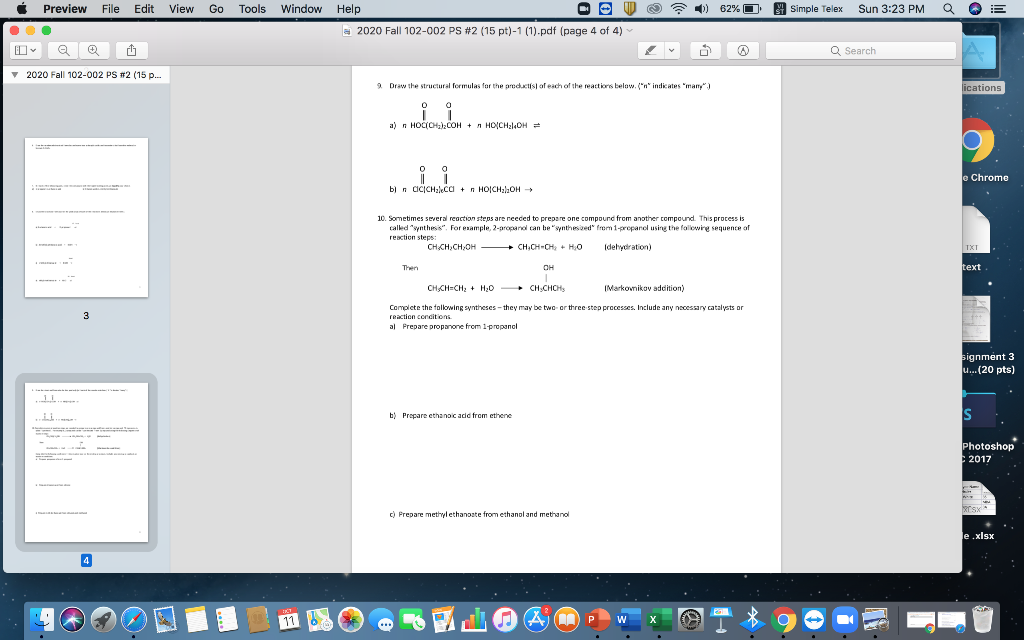This screenshot has width=1024, height=640.
Task: Open Maps from the Dock
Action: point(319,619)
